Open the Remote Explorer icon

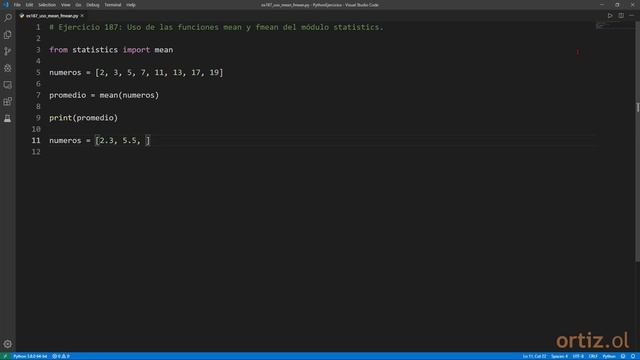point(8,85)
